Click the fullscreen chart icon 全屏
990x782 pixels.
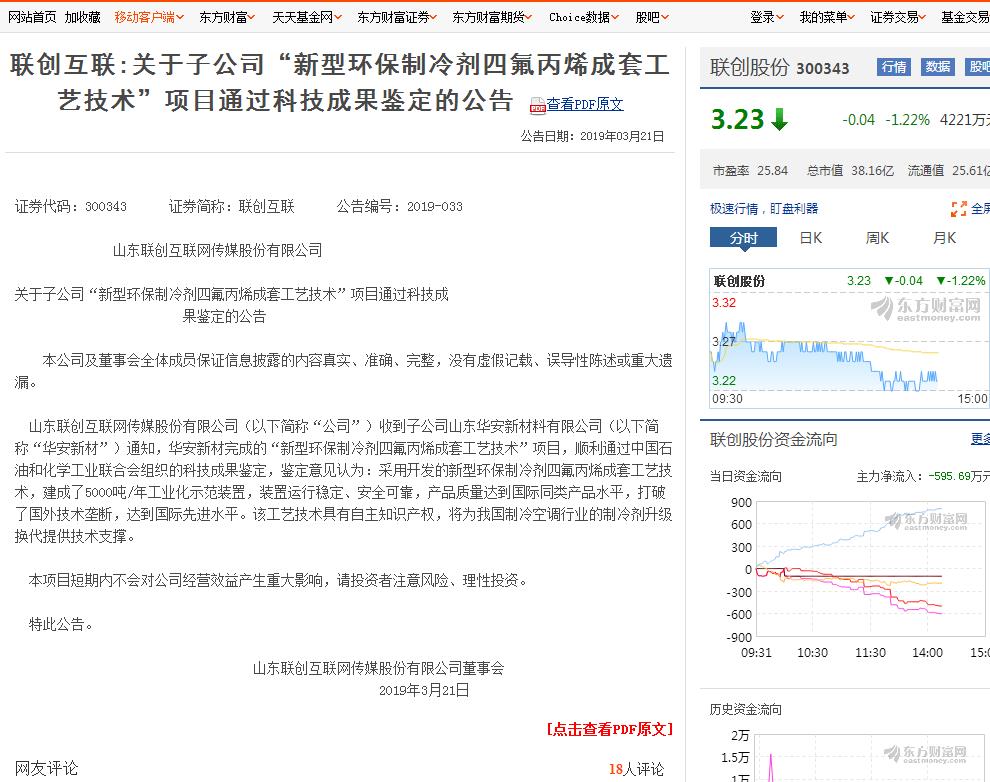tap(970, 208)
